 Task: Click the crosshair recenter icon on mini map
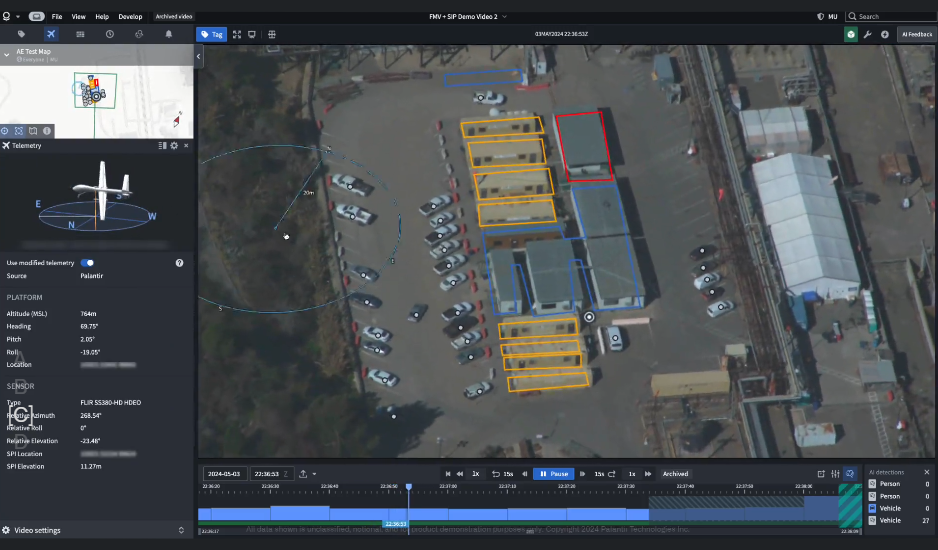point(5,130)
